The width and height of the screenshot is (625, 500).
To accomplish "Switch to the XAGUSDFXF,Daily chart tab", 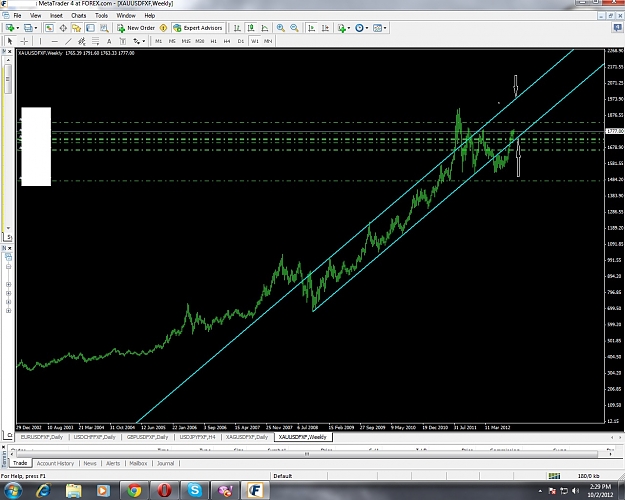I will 247,437.
